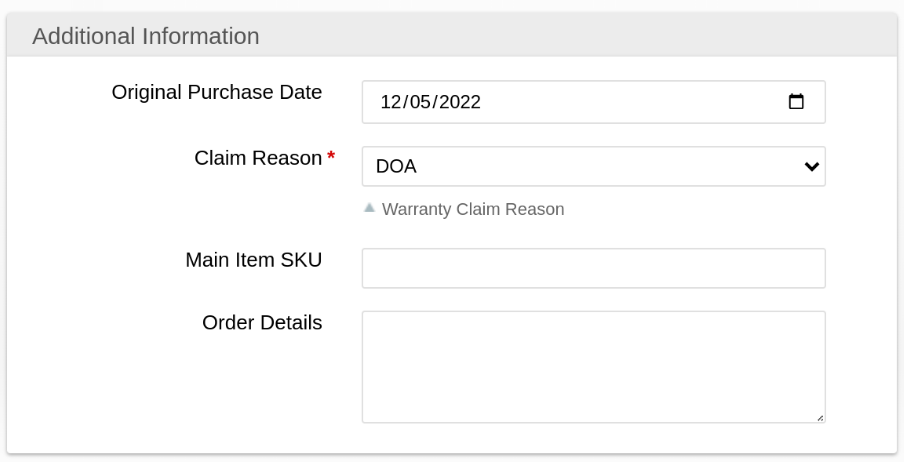Click inside the Order Details textarea
904x462 pixels.
[593, 367]
